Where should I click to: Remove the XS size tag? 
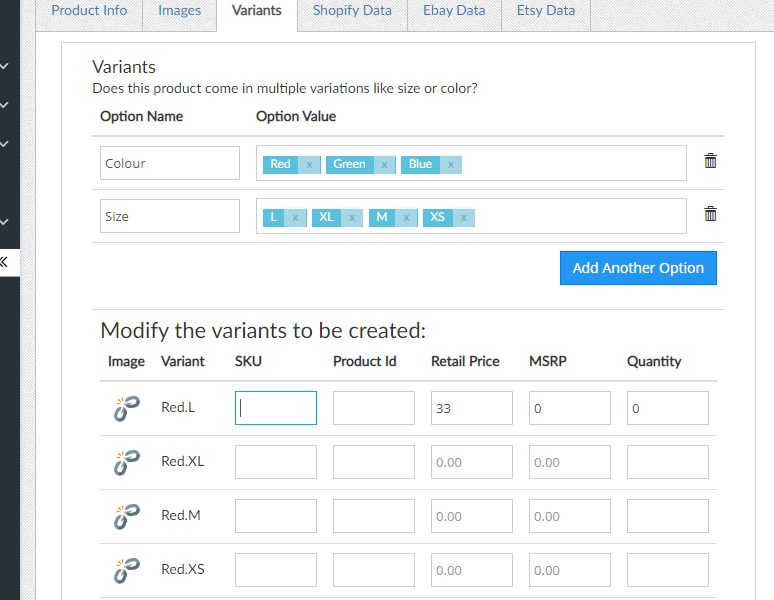[x=463, y=217]
